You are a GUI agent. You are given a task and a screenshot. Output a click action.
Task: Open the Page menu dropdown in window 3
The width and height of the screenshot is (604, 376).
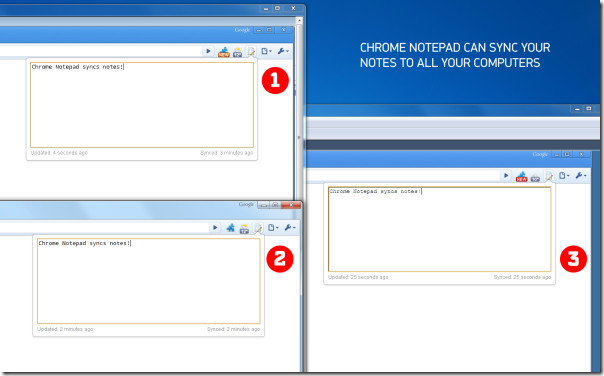[x=564, y=176]
